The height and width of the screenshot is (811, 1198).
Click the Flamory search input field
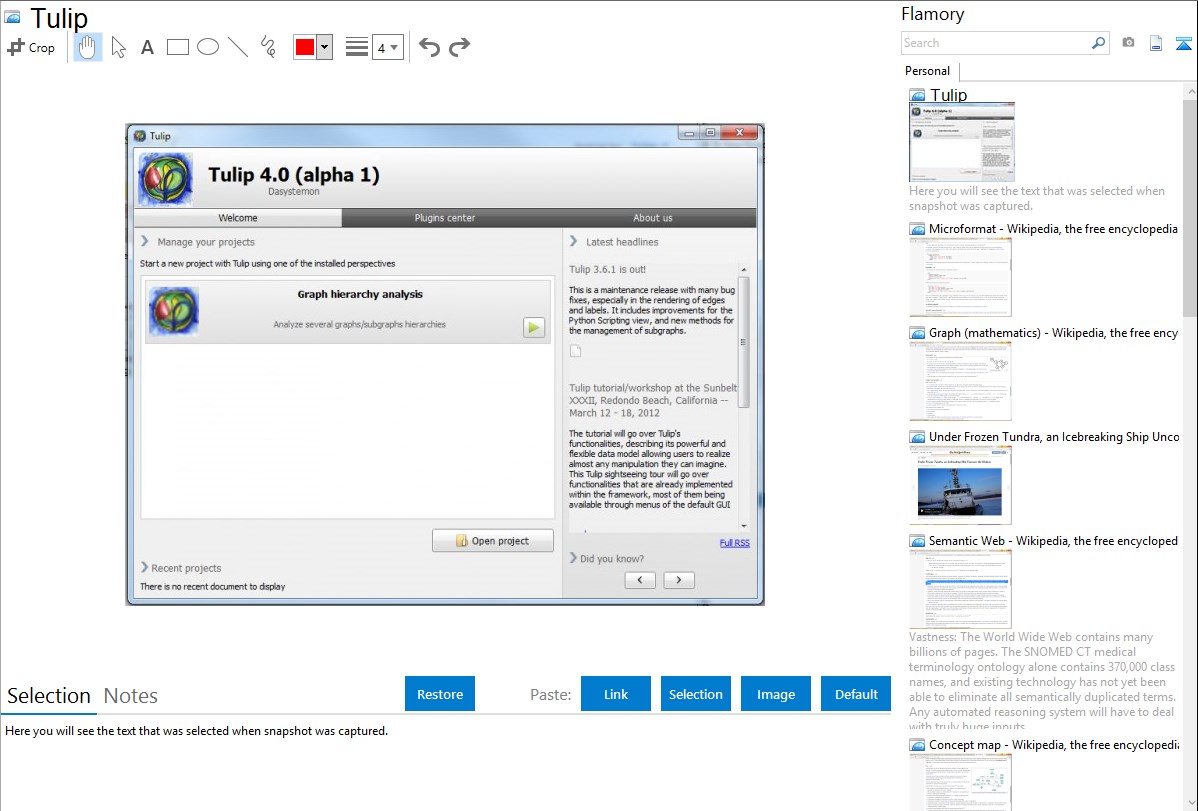995,43
